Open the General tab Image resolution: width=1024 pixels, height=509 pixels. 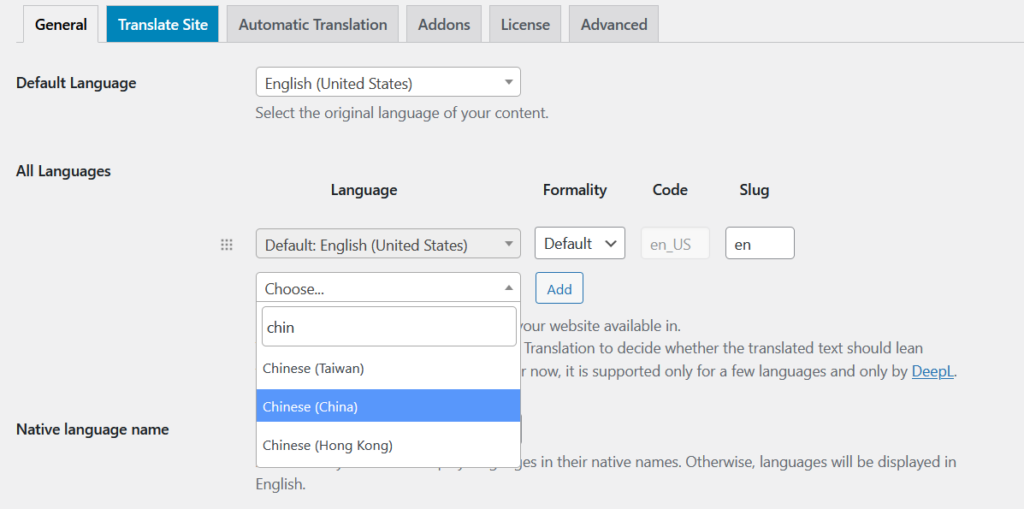pyautogui.click(x=61, y=25)
